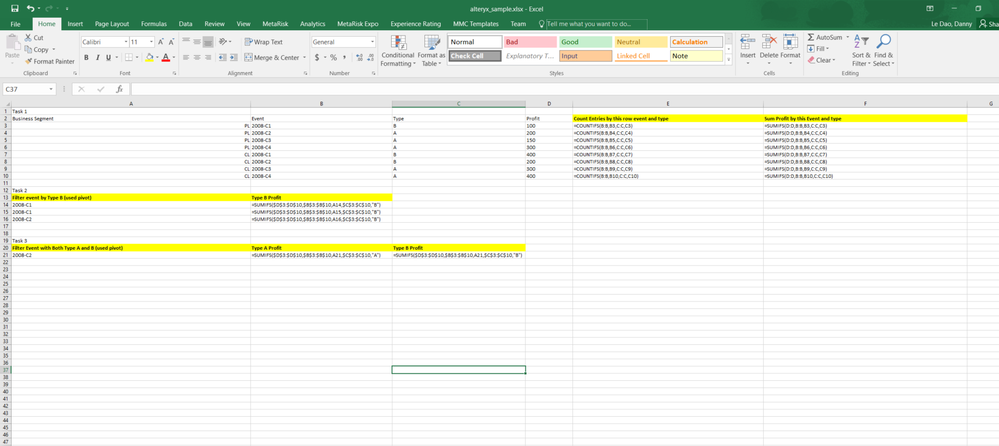Image resolution: width=999 pixels, height=446 pixels.
Task: Increase decimal places
Action: point(359,57)
